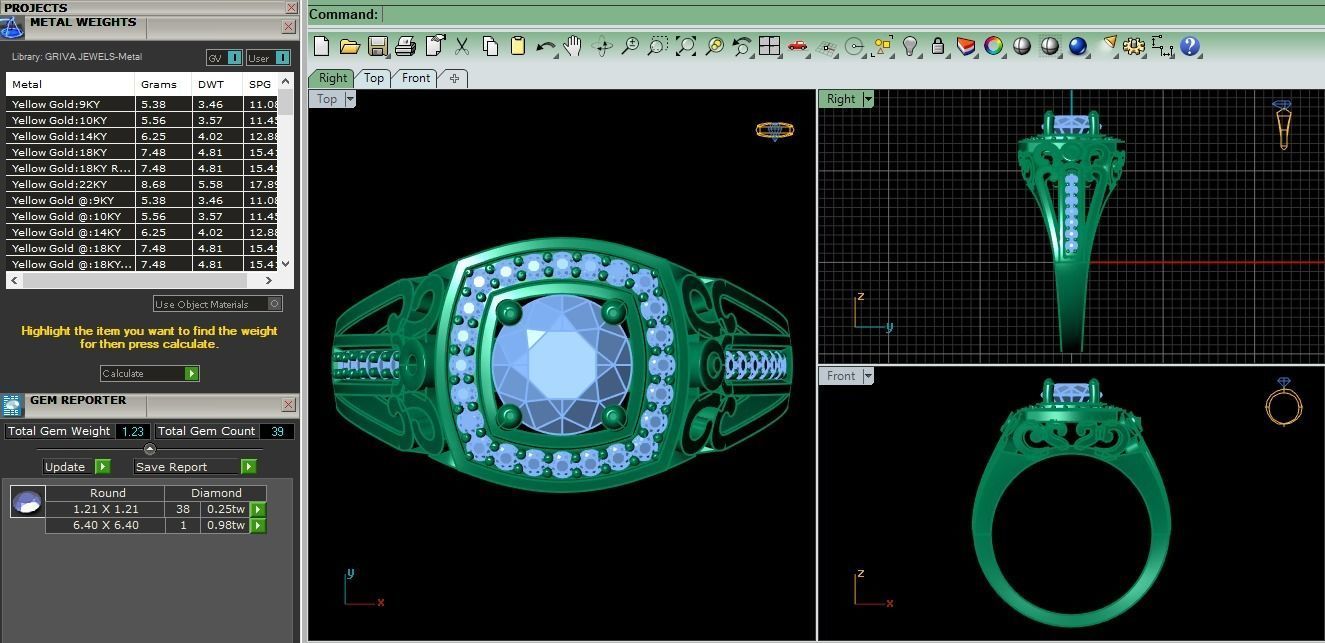
Task: Click the padlock lock objects icon
Action: pos(938,46)
